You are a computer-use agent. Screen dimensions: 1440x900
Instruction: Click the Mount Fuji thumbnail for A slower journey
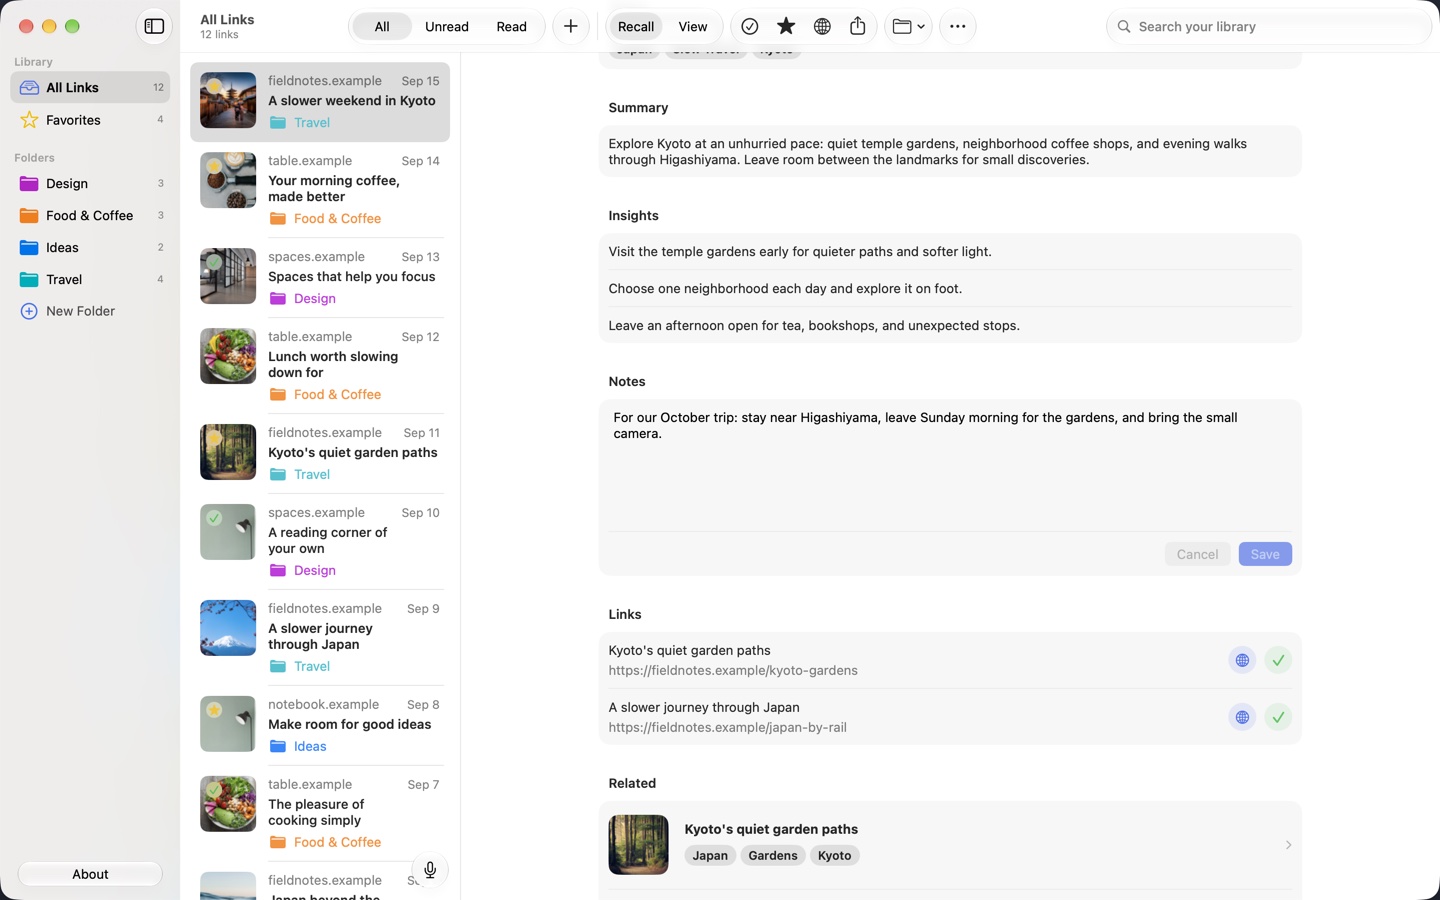[228, 628]
